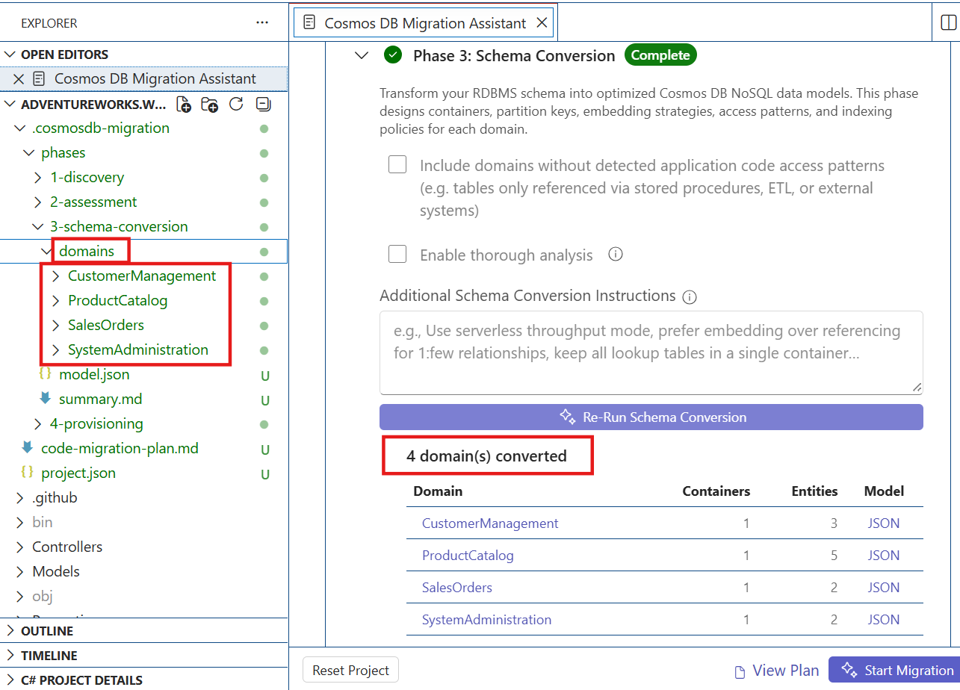This screenshot has height=690, width=960.
Task: Expand the bin folder
Action: [x=20, y=522]
